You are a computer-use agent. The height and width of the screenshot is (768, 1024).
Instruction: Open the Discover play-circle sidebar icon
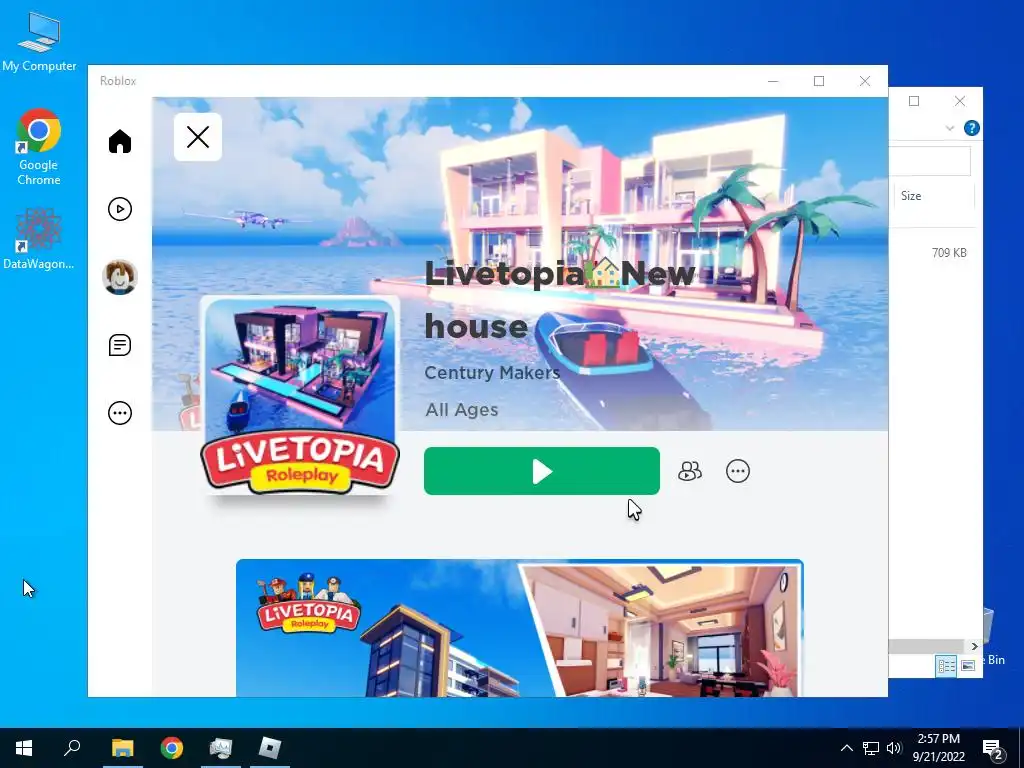click(x=120, y=209)
